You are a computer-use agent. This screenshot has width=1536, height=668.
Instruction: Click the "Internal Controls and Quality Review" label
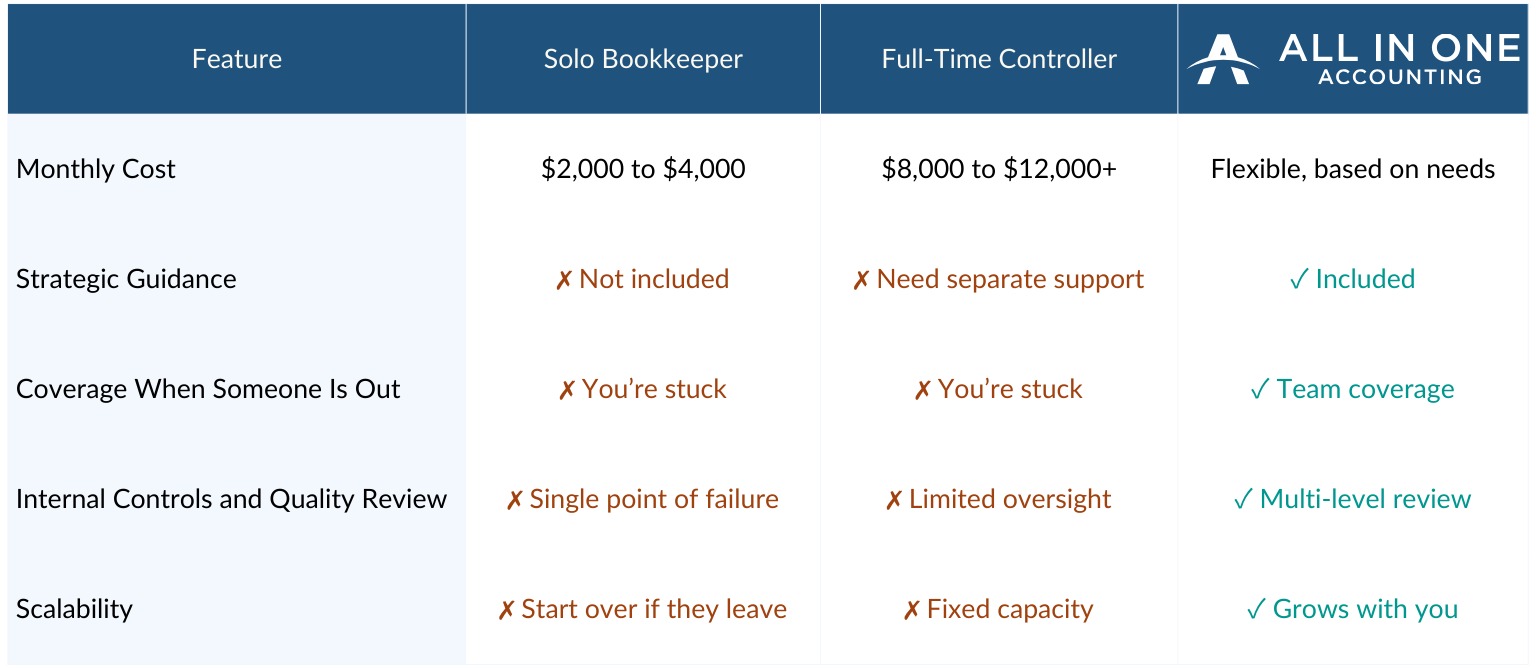(x=231, y=499)
